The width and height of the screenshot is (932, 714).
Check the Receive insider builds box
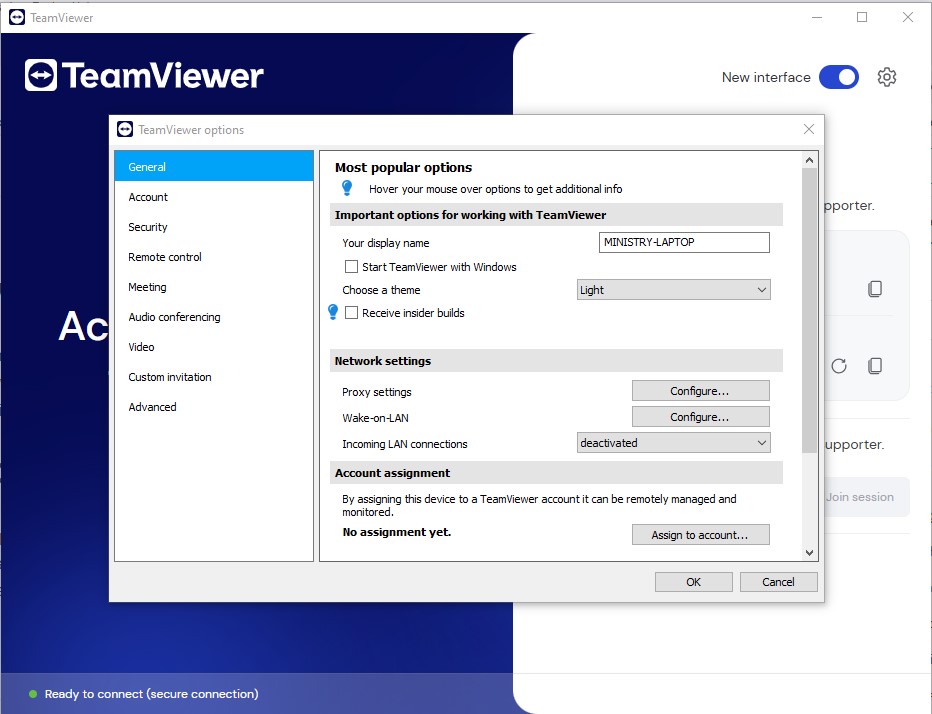pos(351,312)
